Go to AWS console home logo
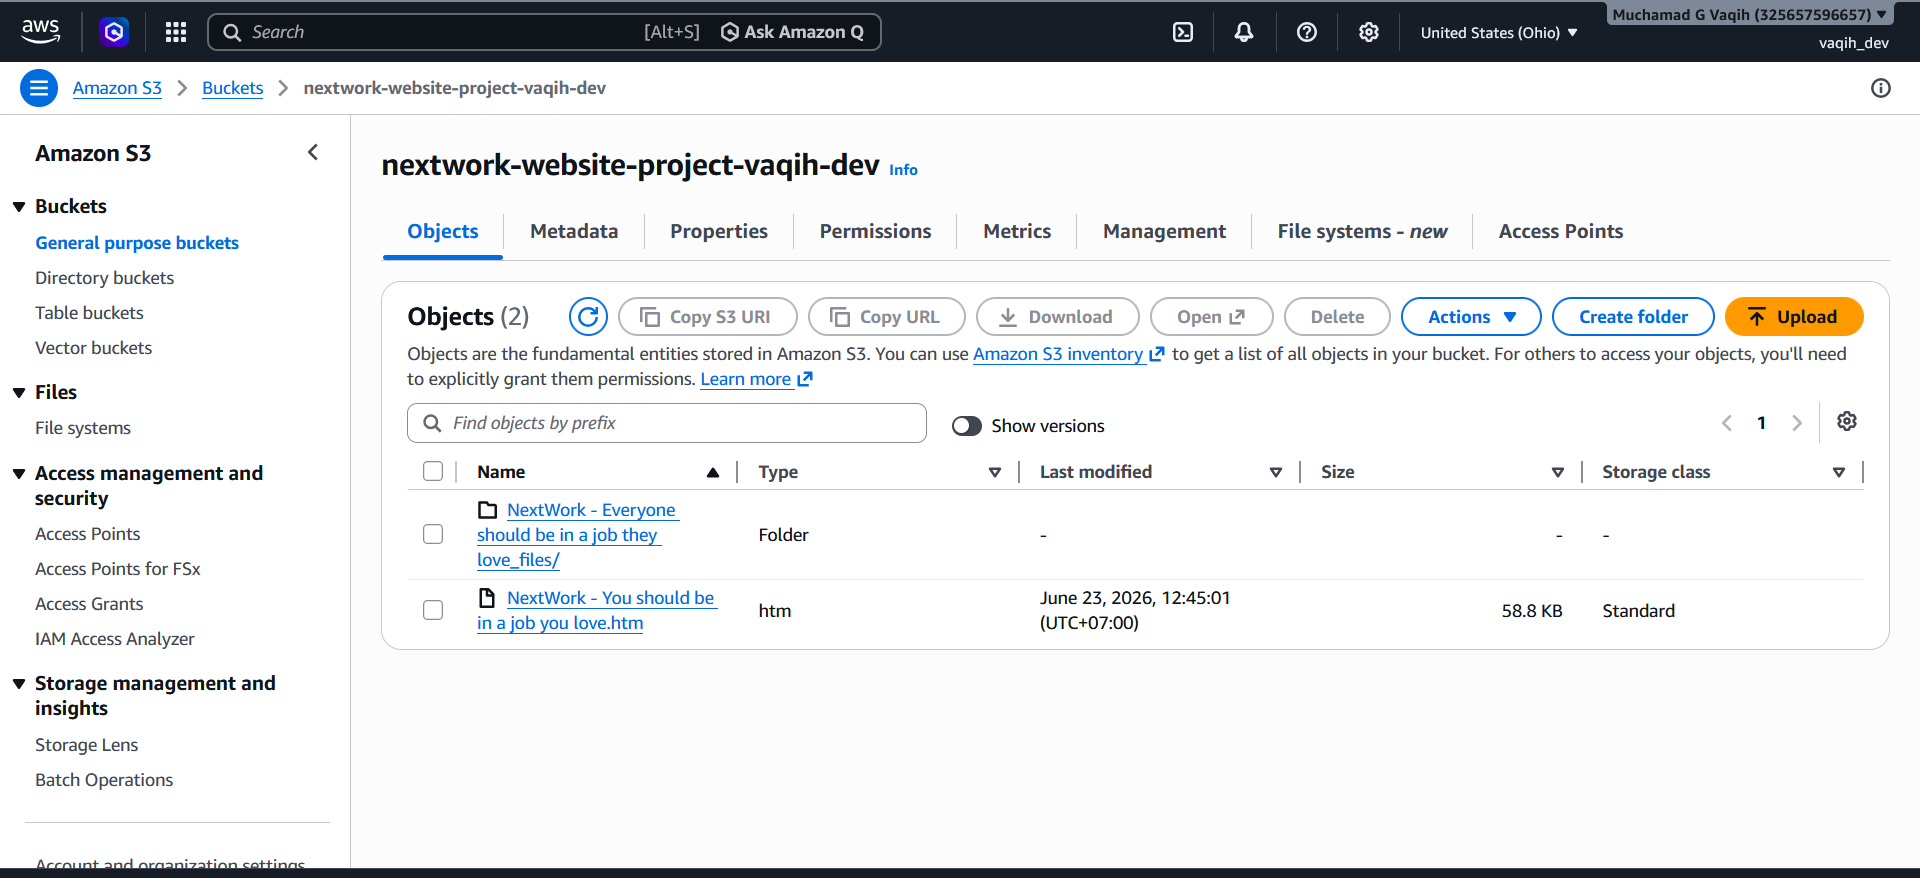 point(41,32)
